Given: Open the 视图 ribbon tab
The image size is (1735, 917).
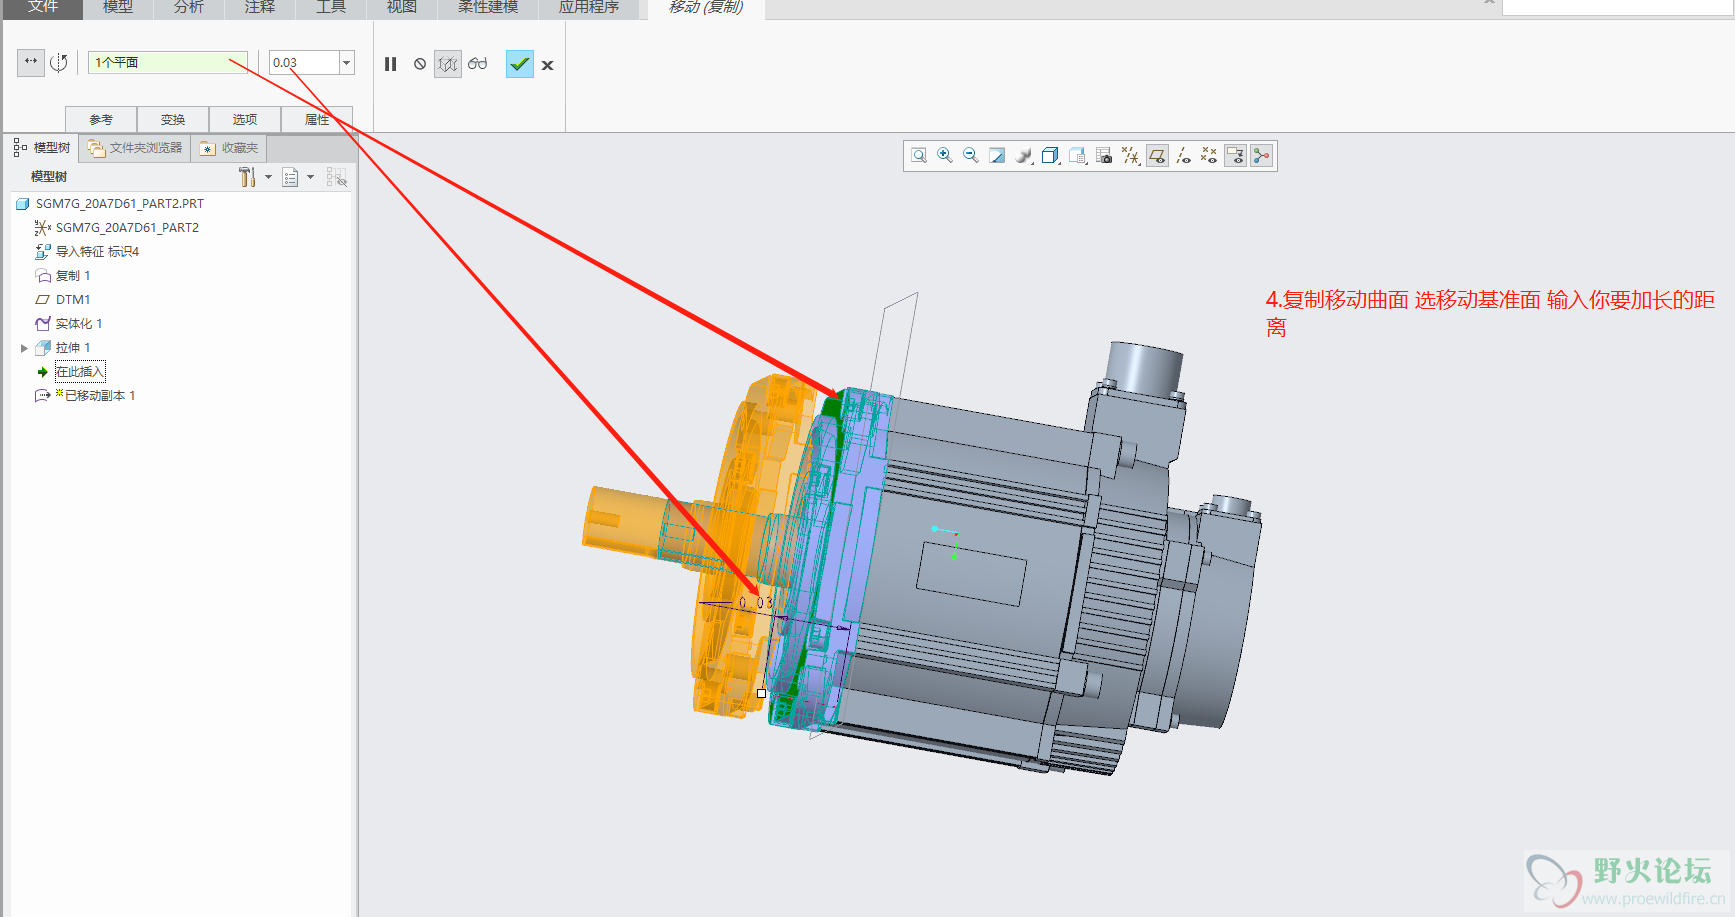Looking at the screenshot, I should 402,7.
